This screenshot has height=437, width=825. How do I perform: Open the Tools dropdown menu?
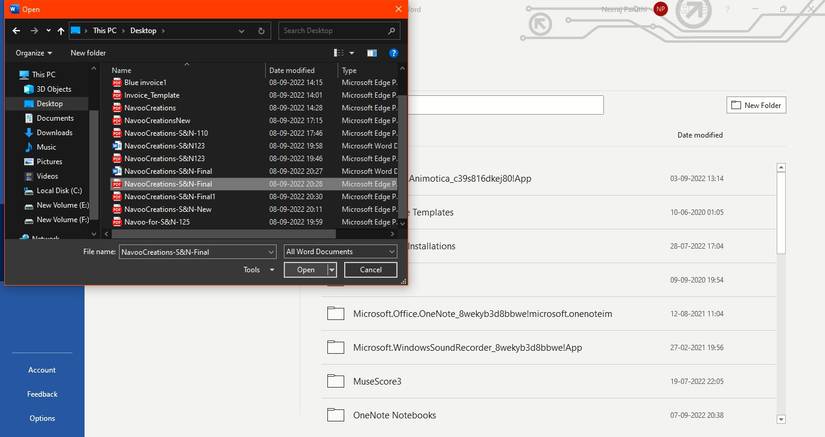[x=258, y=270]
